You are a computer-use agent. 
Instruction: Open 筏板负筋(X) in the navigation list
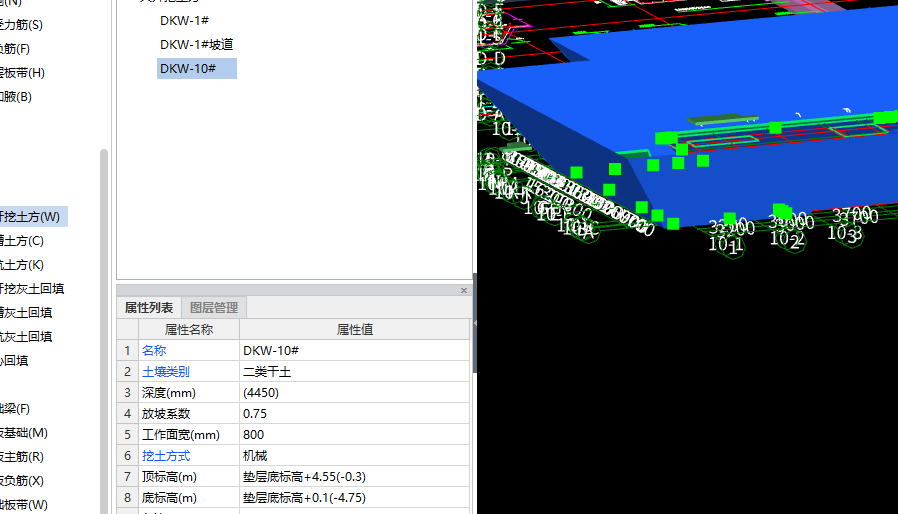click(22, 481)
